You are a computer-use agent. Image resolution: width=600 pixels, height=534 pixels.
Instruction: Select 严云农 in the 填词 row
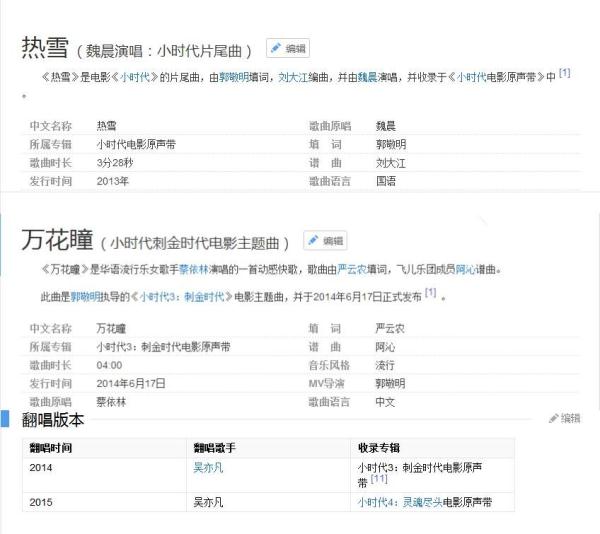[x=390, y=328]
